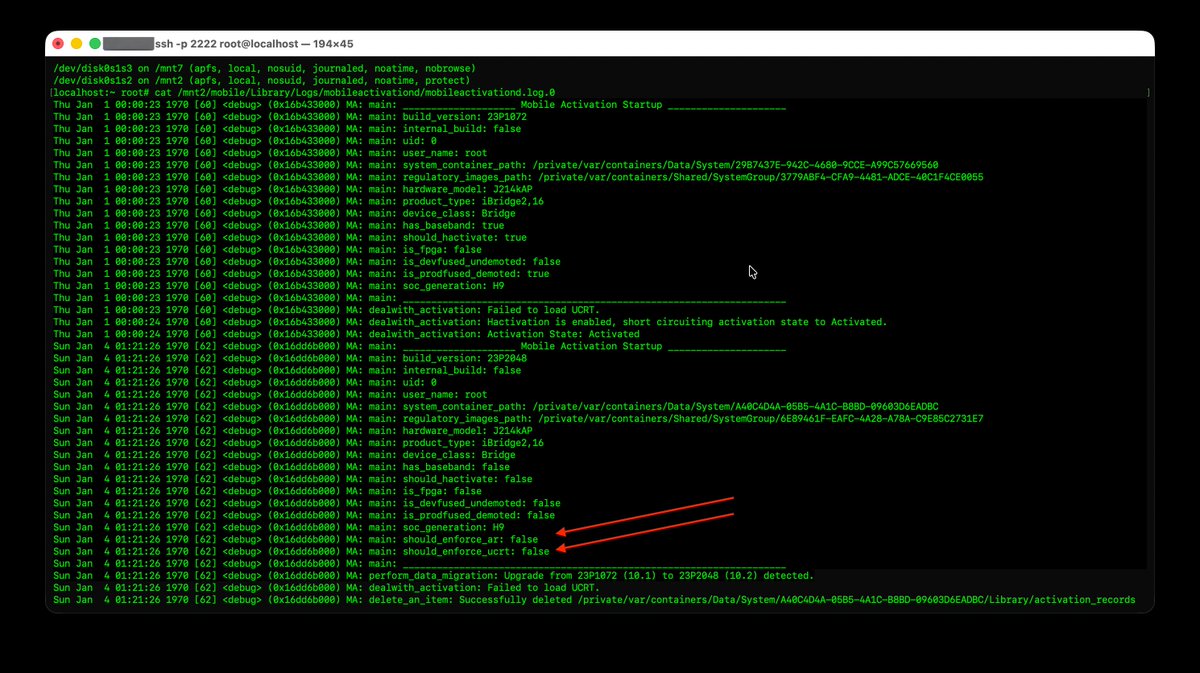Click the '/dev/disk0s1s3 on /mnt7' mount line

[x=262, y=68]
